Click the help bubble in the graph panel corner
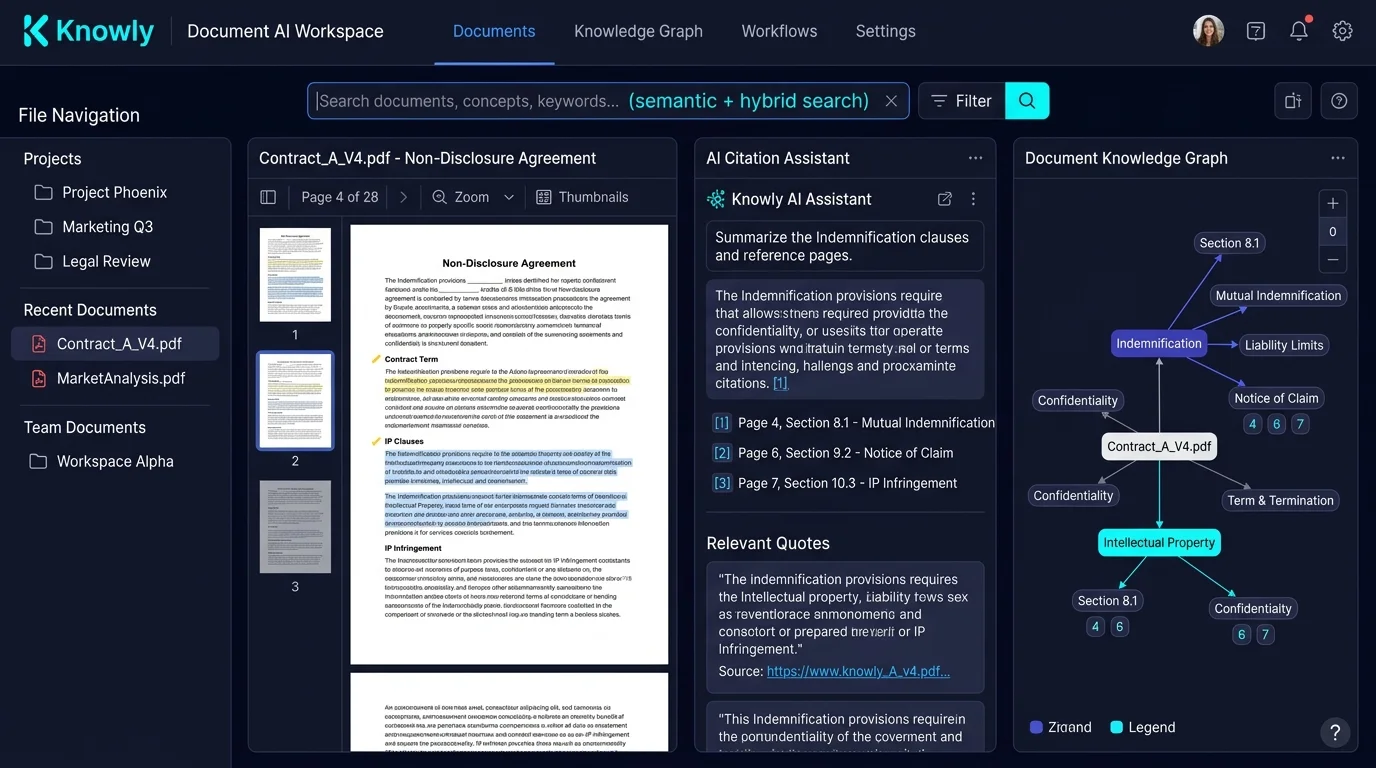 [x=1335, y=732]
